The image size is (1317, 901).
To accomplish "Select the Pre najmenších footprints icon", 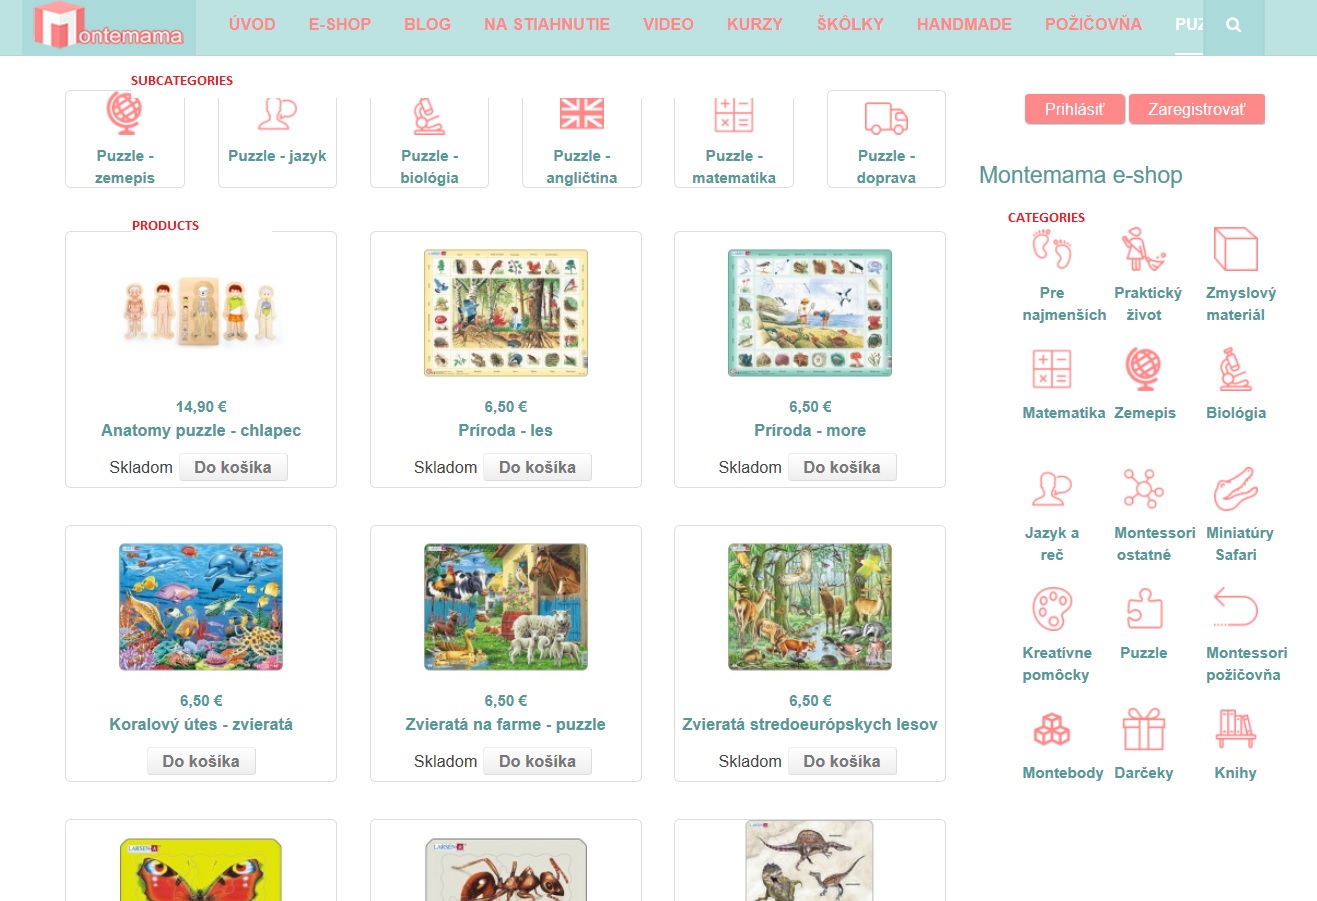I will point(1052,249).
